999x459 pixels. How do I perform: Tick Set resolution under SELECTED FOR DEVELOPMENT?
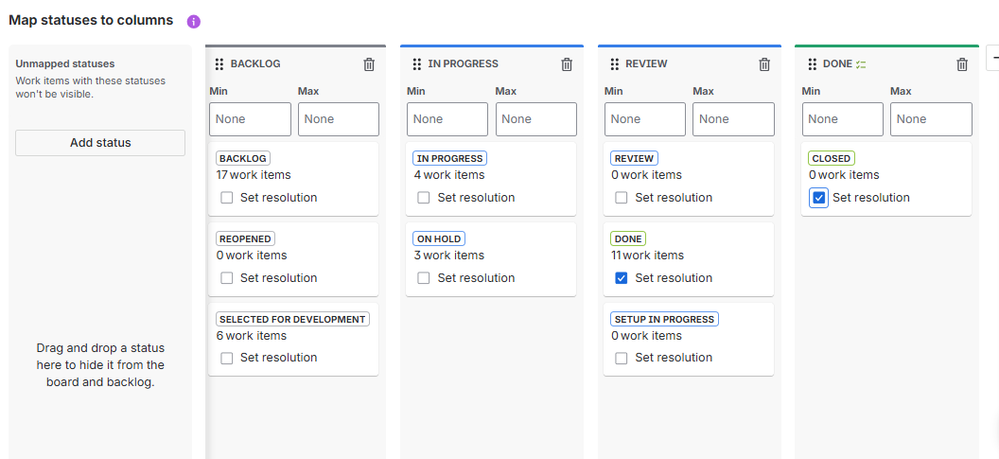(x=227, y=358)
